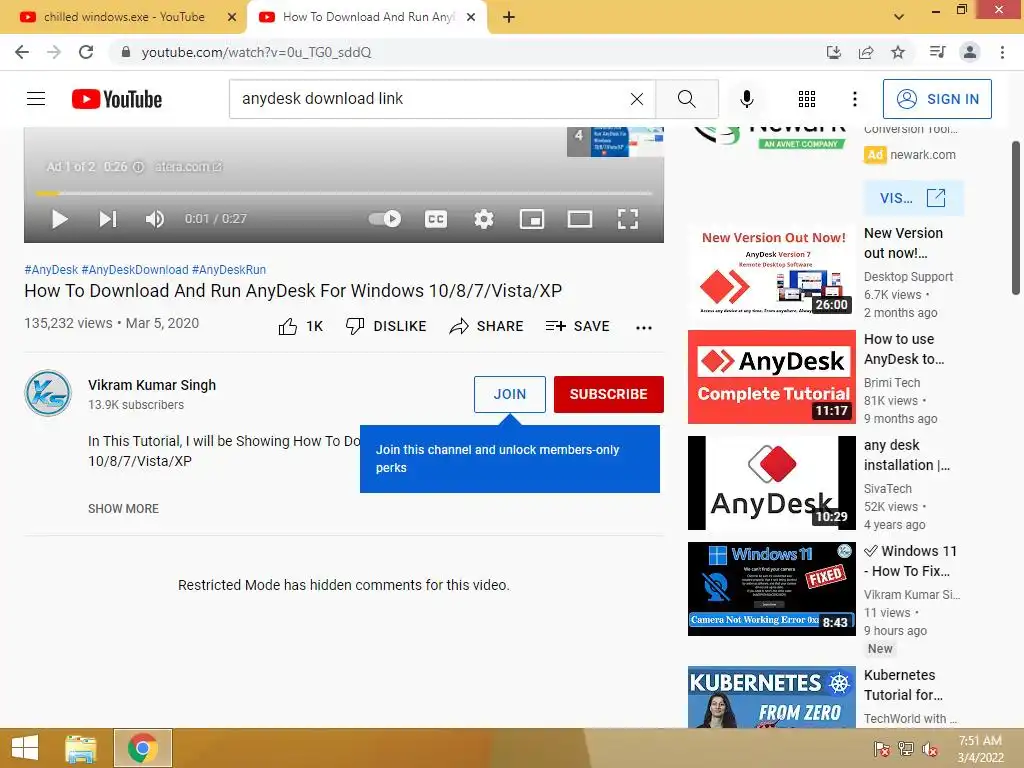Click the Chrome taskbar icon
1024x768 pixels.
(x=142, y=748)
